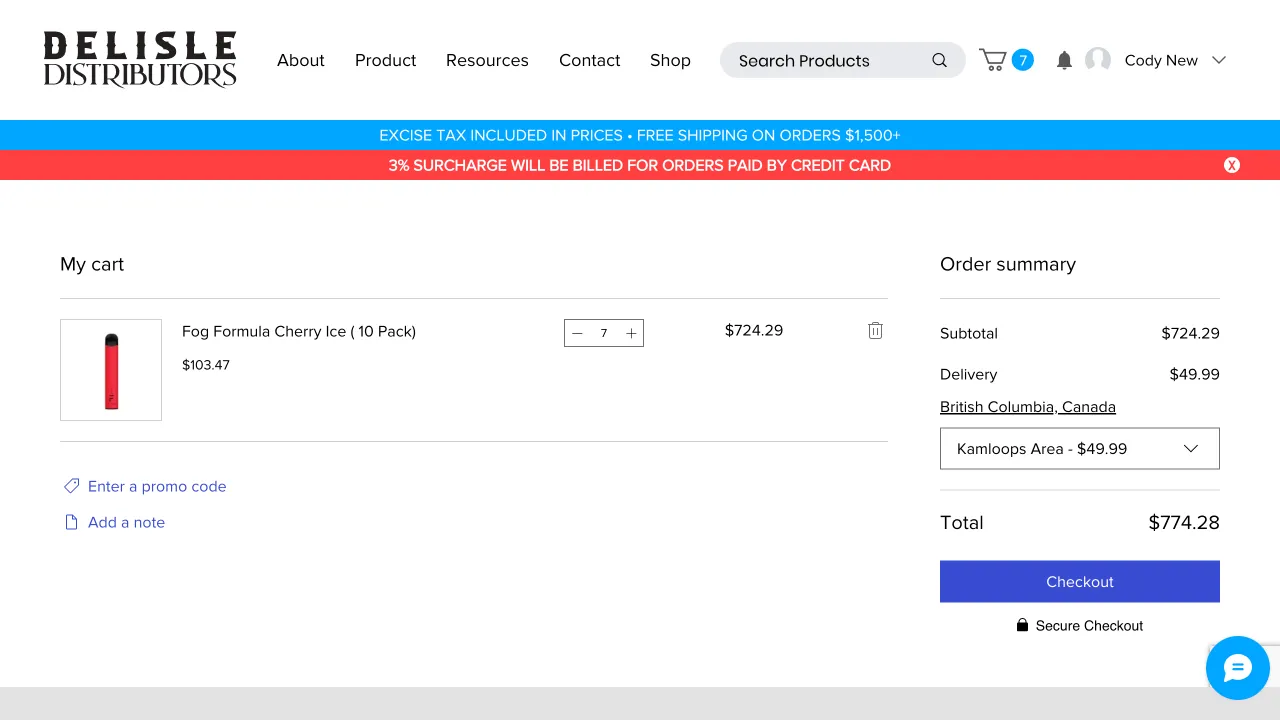Click the user profile avatar
The image size is (1280, 720).
[1098, 60]
